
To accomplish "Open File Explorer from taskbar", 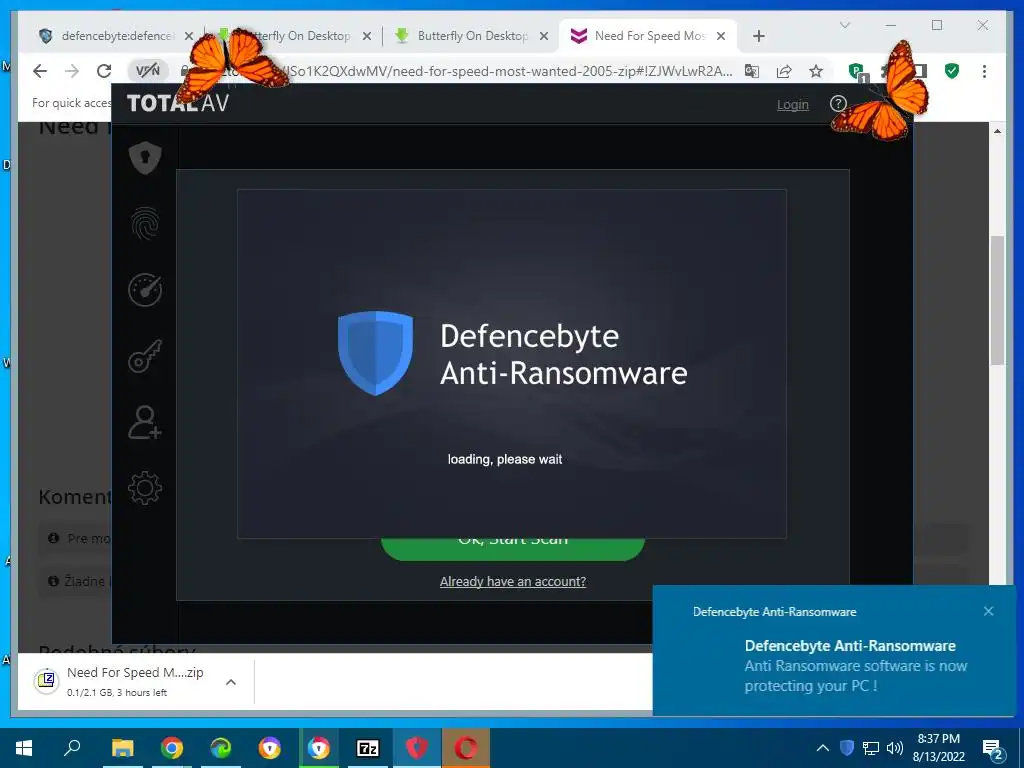I will (122, 748).
